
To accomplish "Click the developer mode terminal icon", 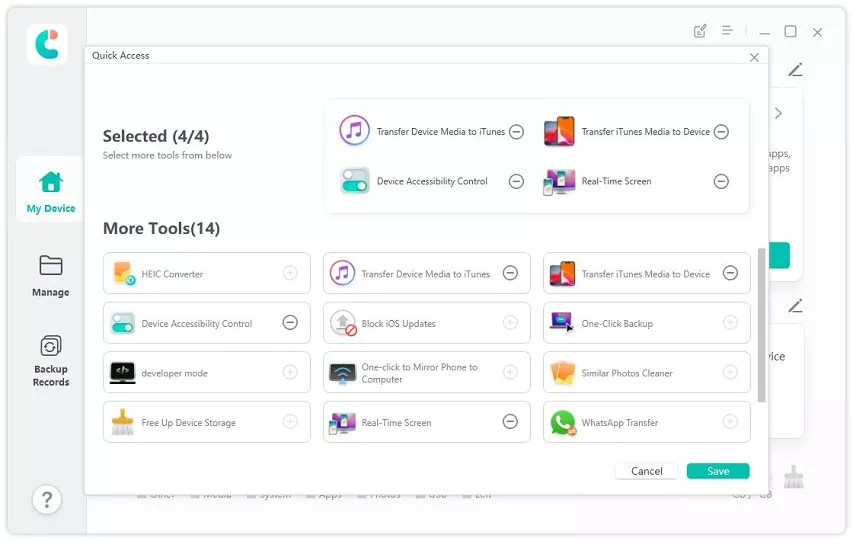I will (x=123, y=373).
